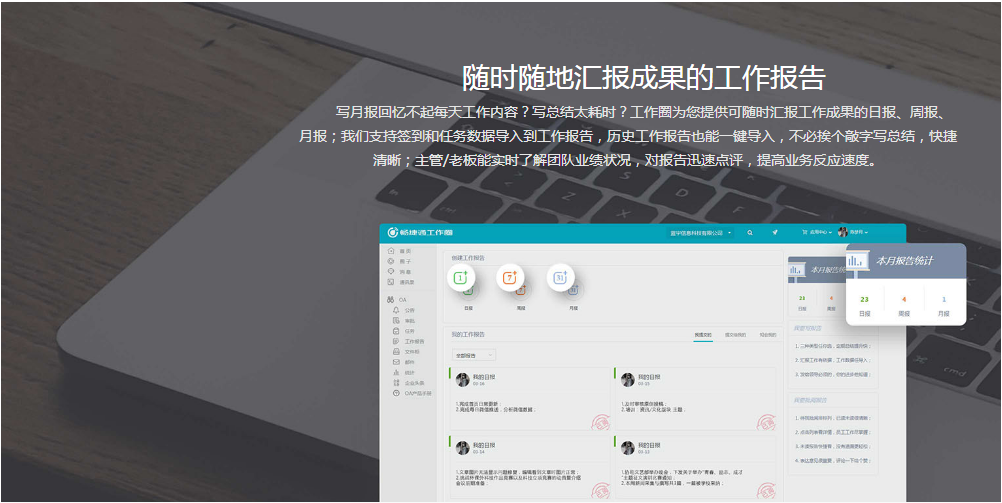Click the 我要批阅报告 panel heading
The height and width of the screenshot is (503, 1002).
[810, 400]
